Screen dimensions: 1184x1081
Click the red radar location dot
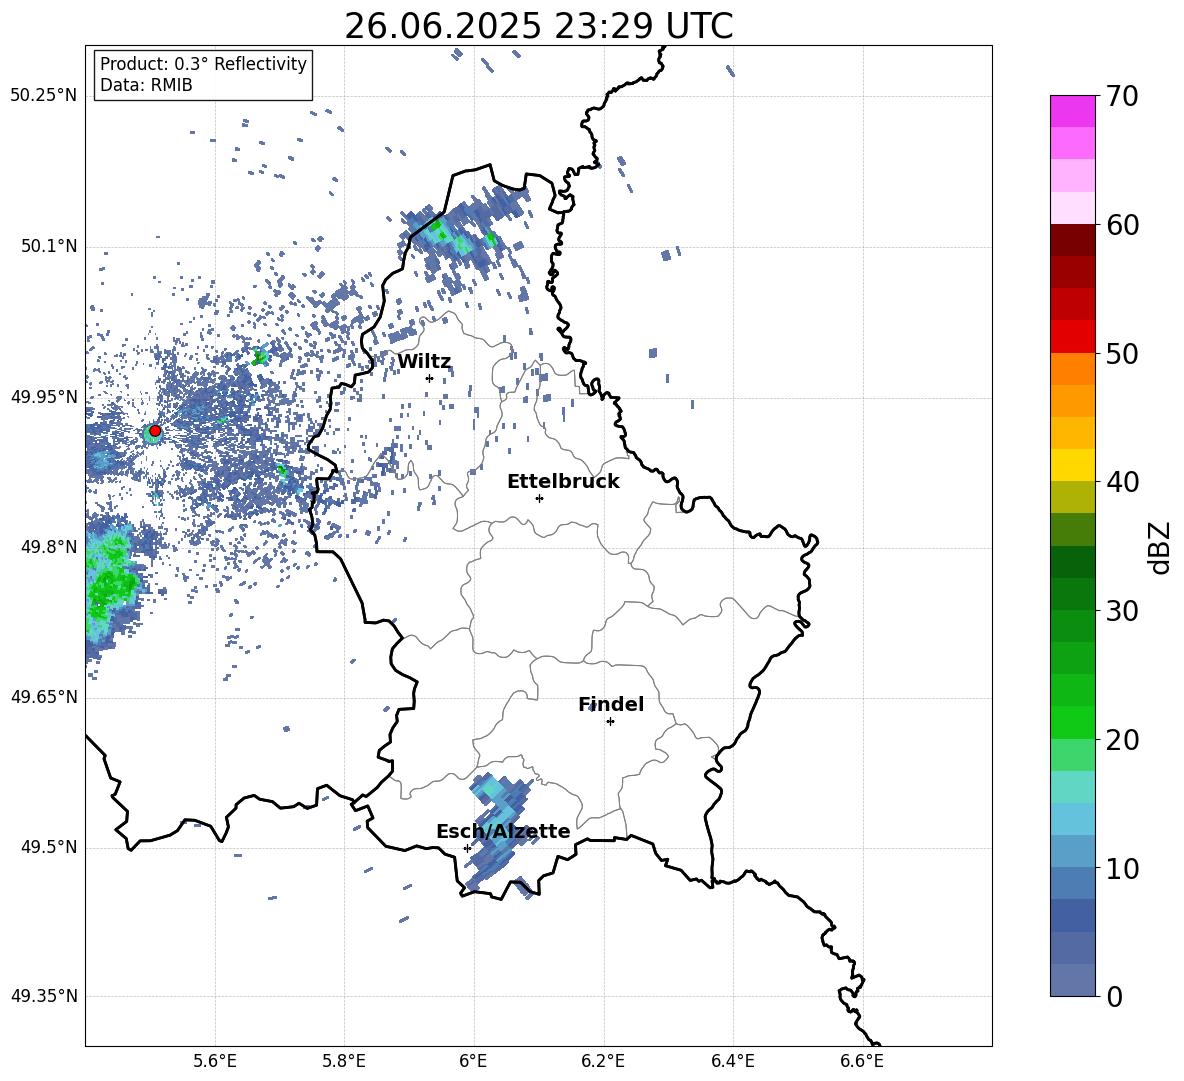pos(155,431)
